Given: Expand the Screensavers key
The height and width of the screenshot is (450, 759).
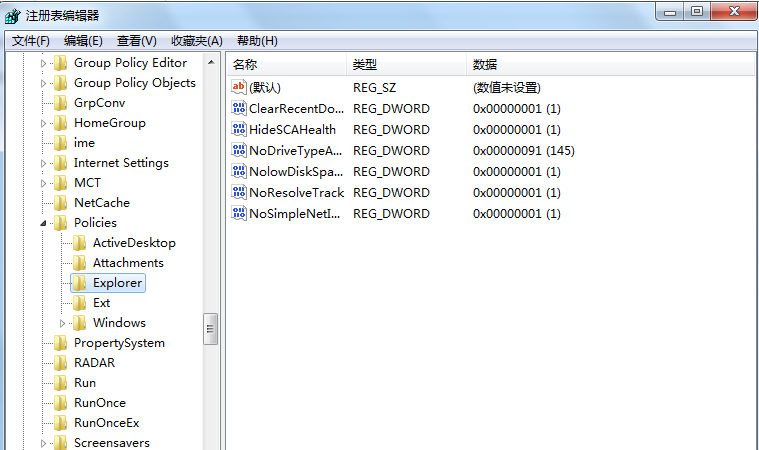Looking at the screenshot, I should point(43,443).
